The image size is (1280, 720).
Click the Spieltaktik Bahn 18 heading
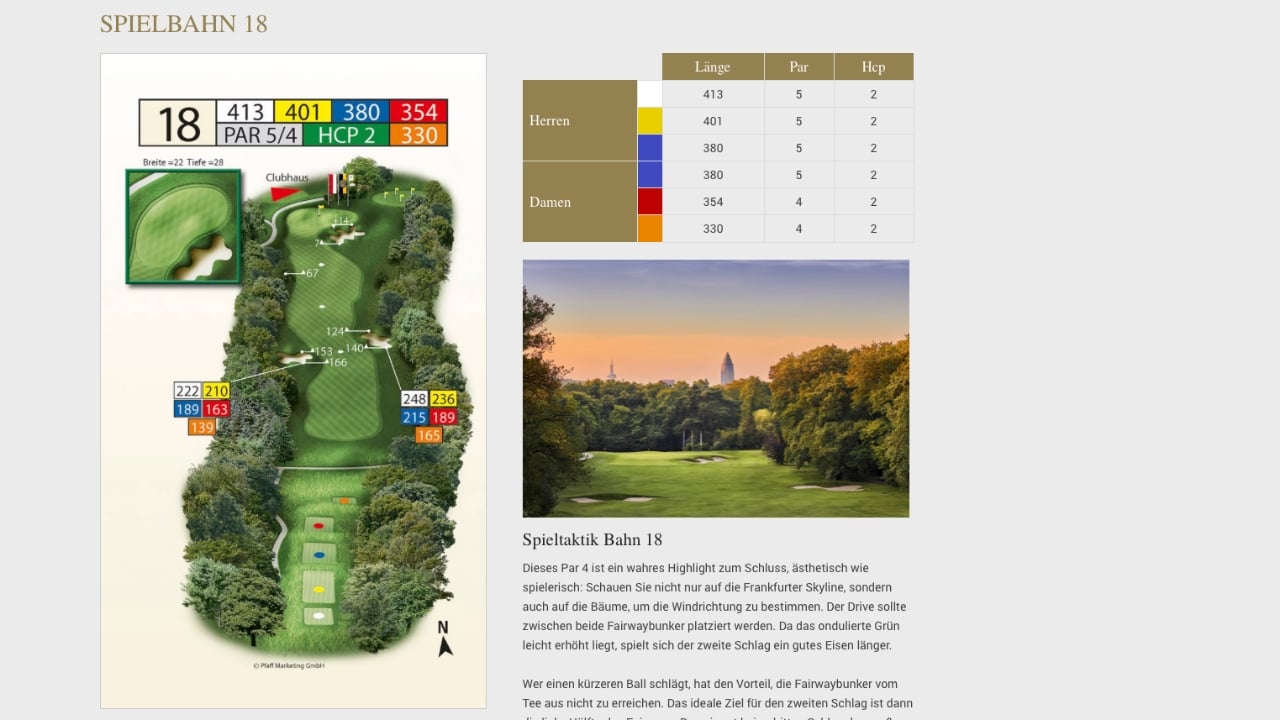pyautogui.click(x=592, y=540)
